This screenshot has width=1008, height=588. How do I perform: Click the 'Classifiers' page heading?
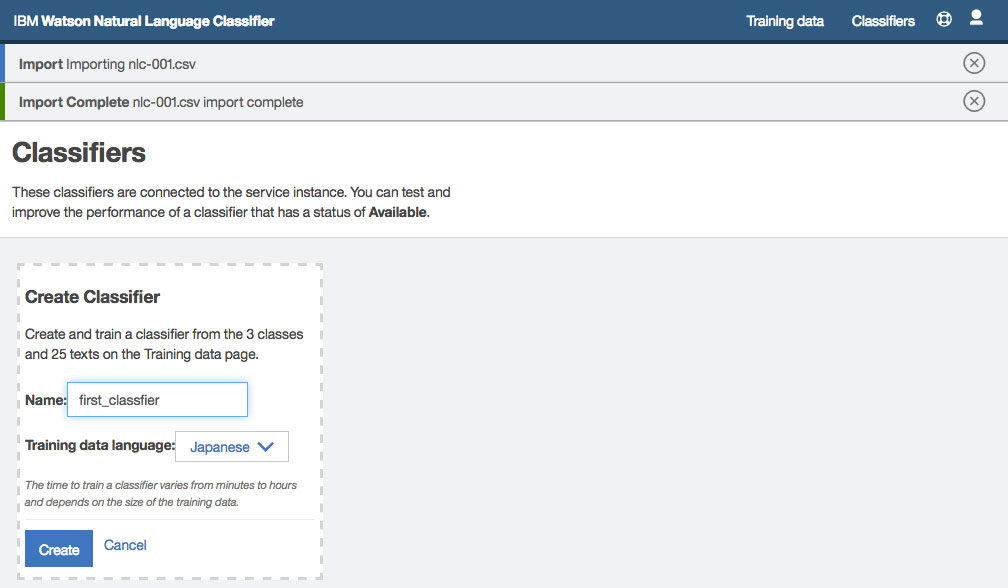click(79, 153)
